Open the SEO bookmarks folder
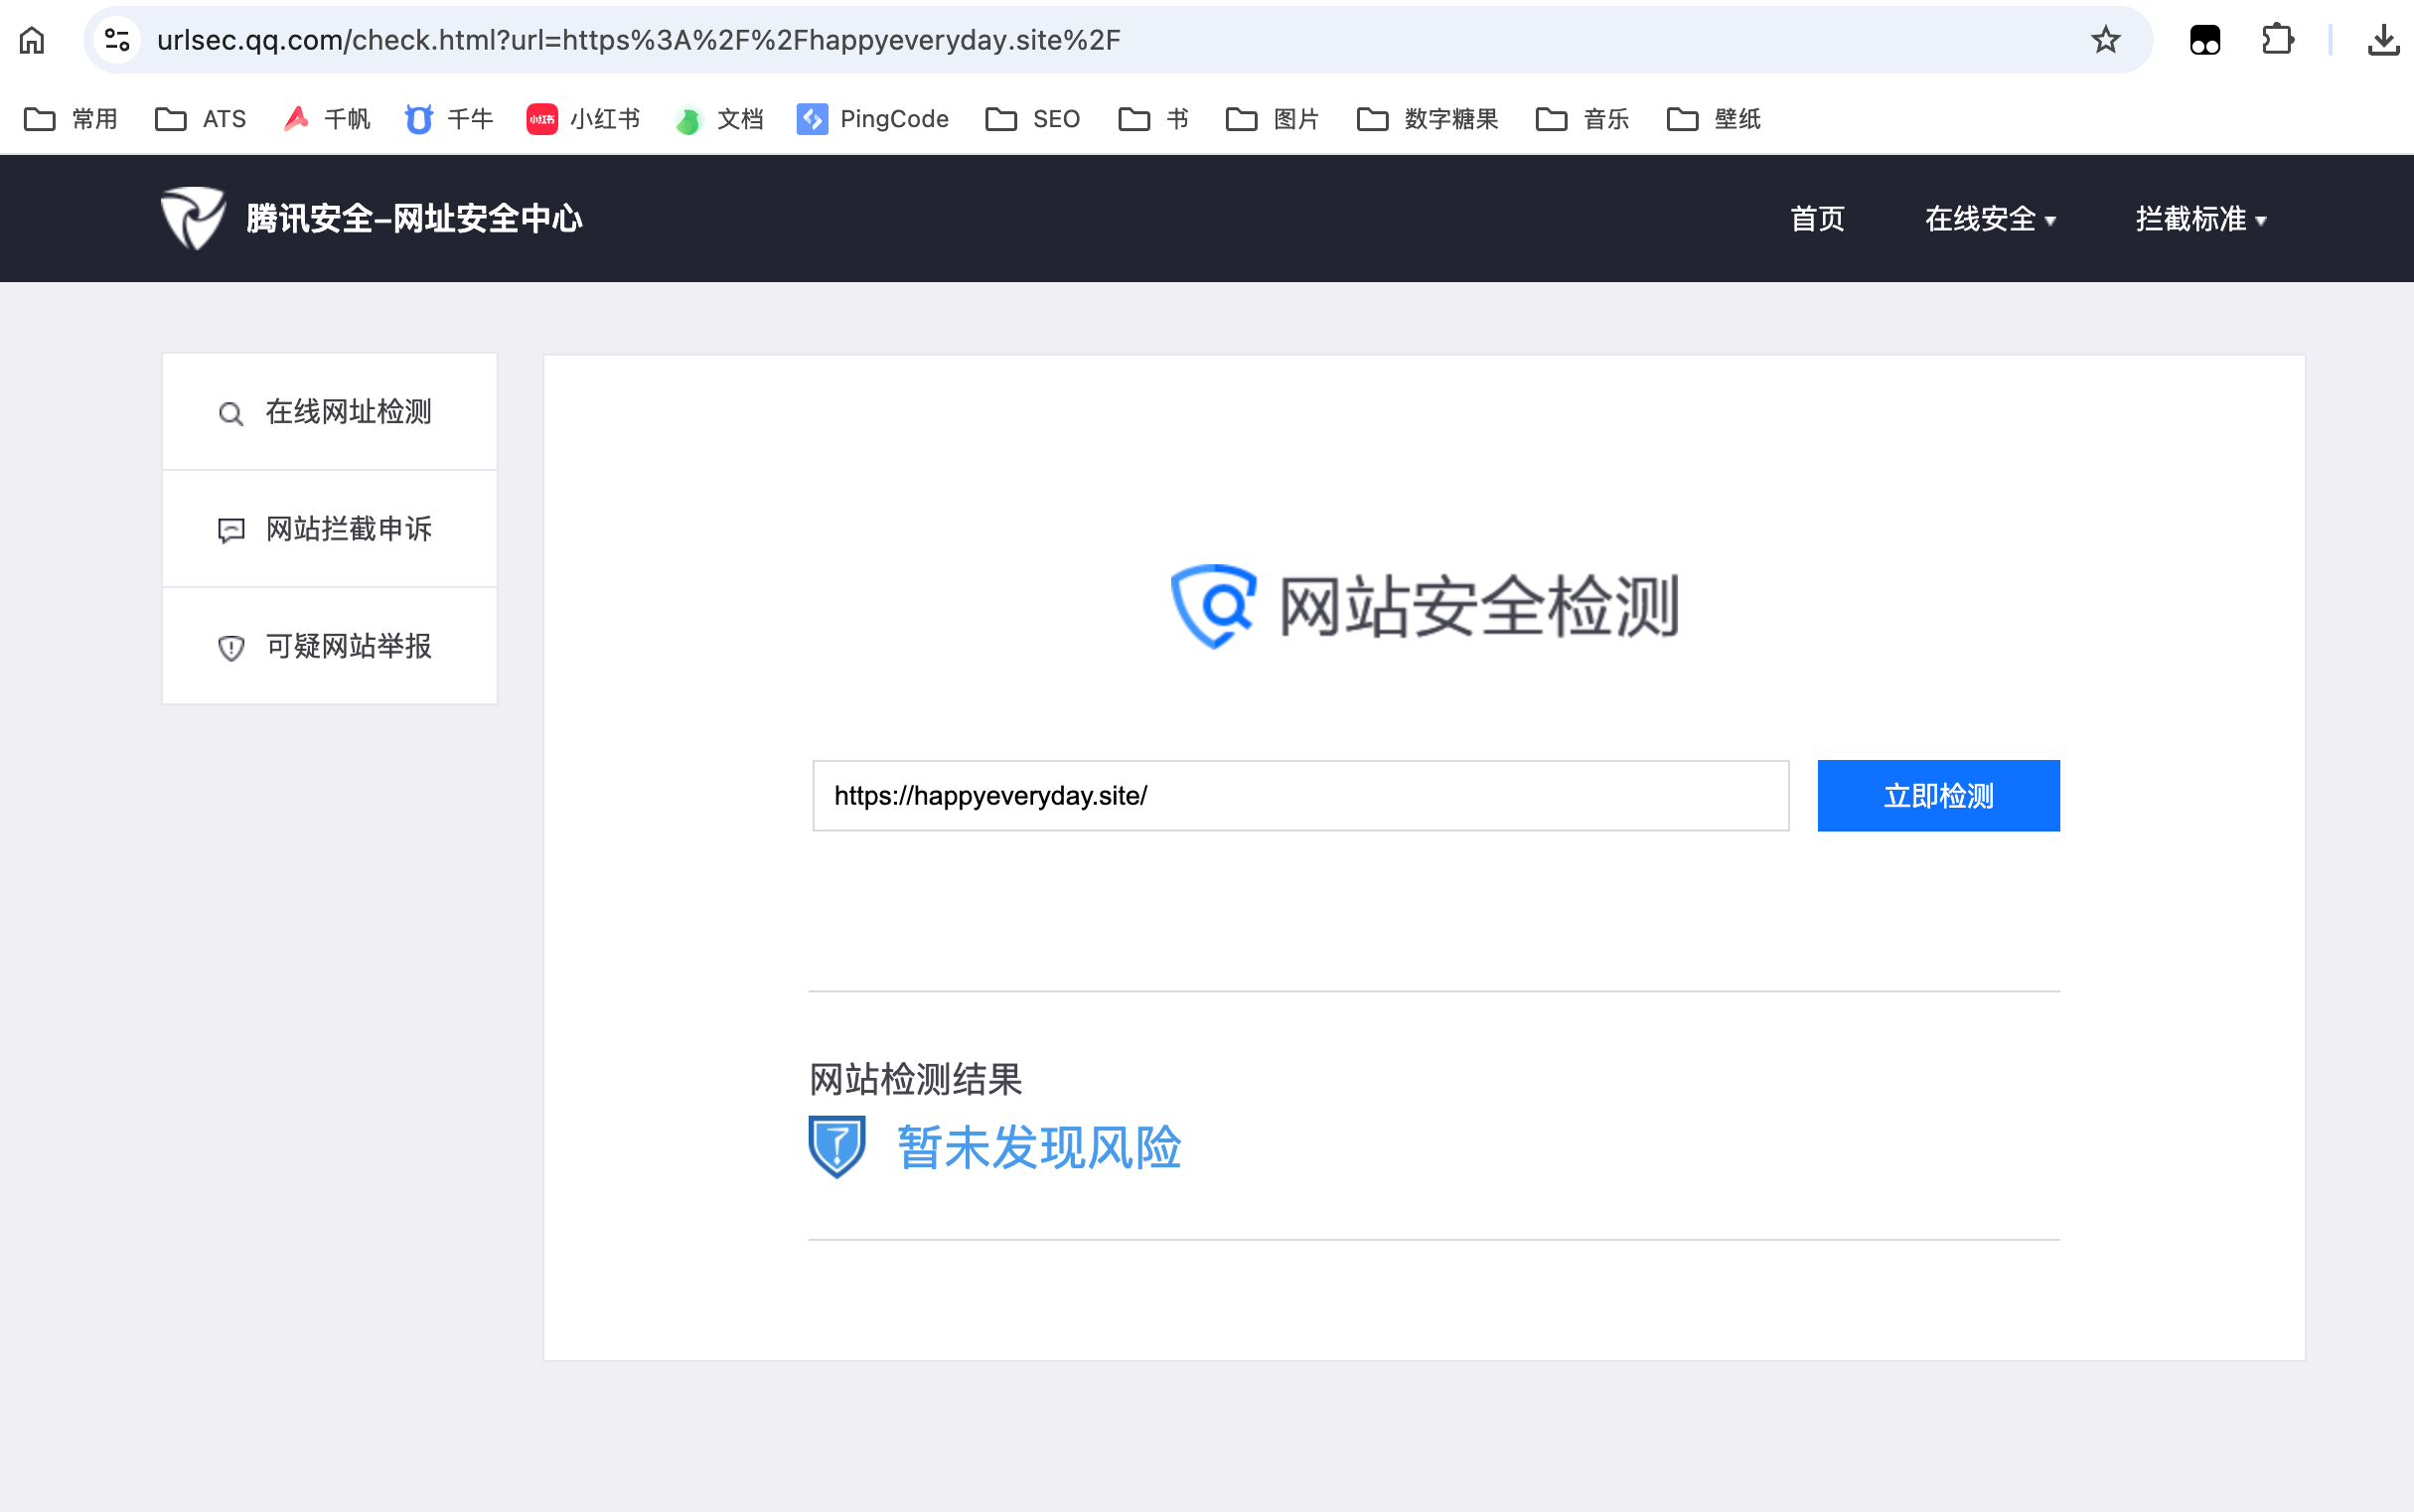 click(1033, 119)
